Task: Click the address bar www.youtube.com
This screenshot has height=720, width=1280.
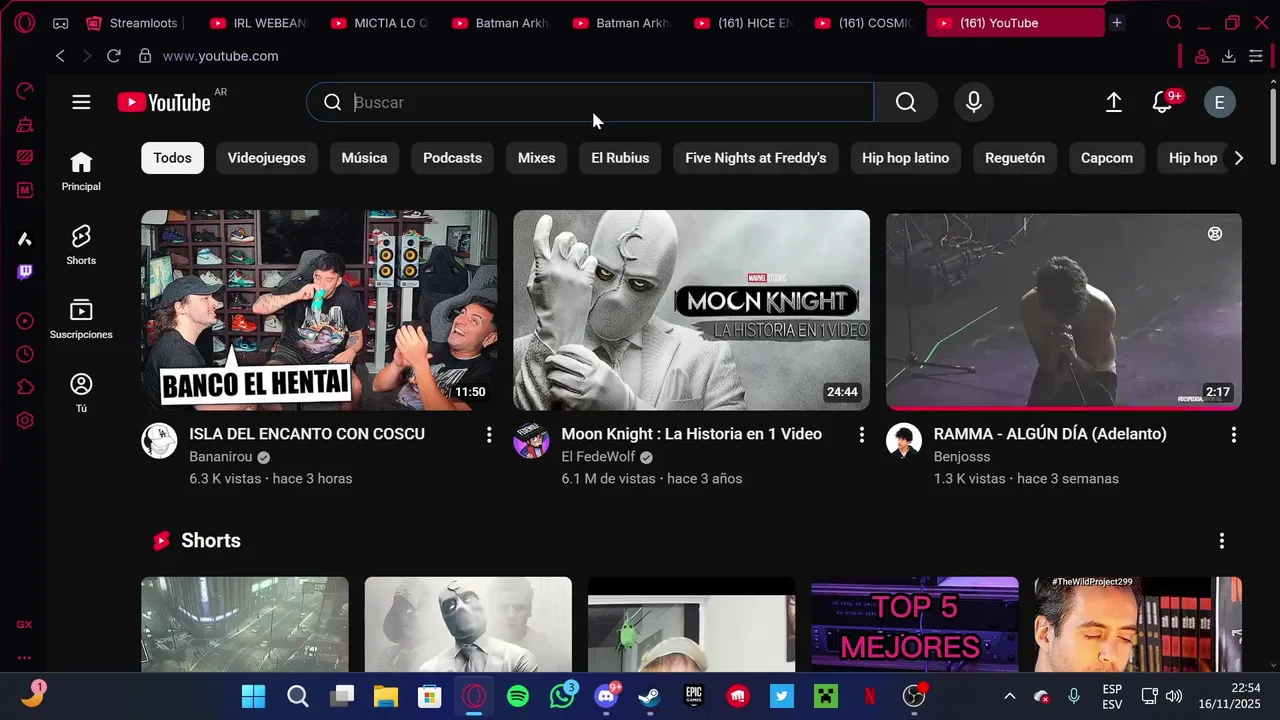Action: click(220, 56)
